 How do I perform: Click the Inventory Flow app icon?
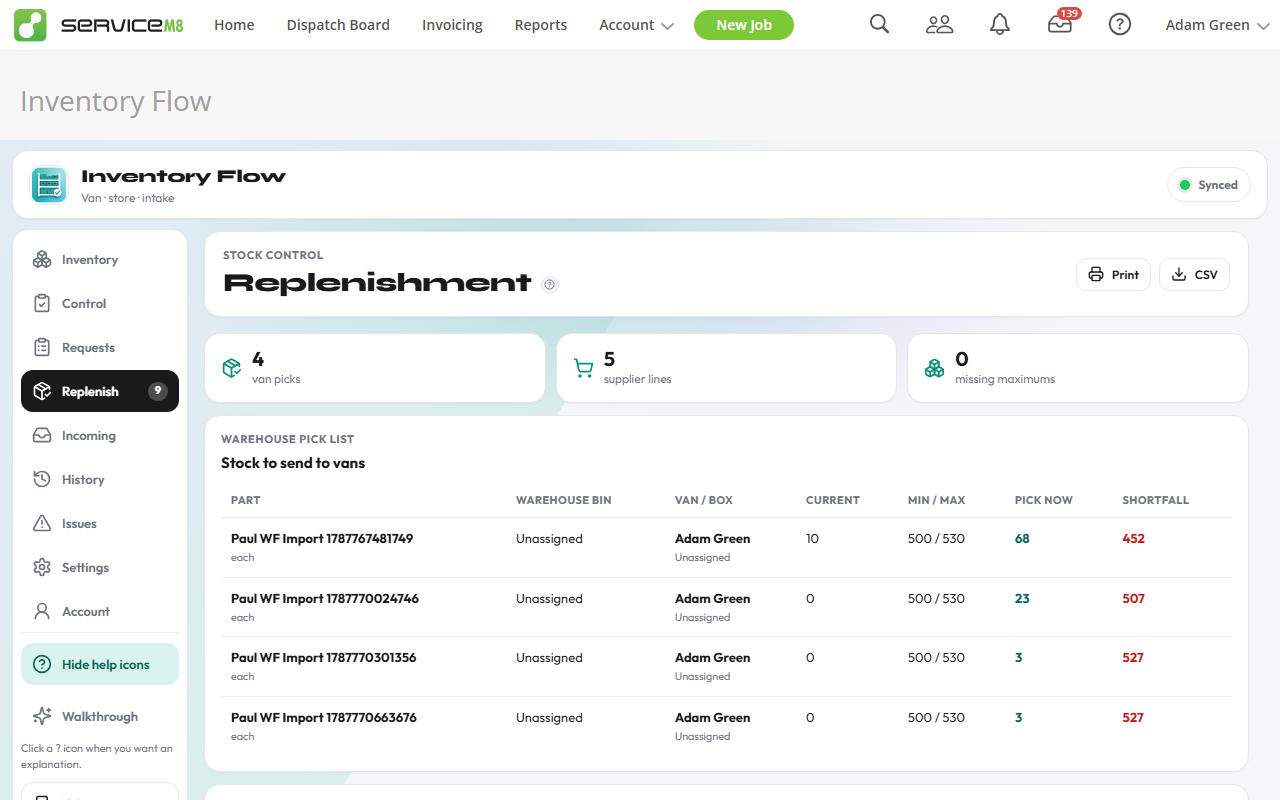point(49,185)
